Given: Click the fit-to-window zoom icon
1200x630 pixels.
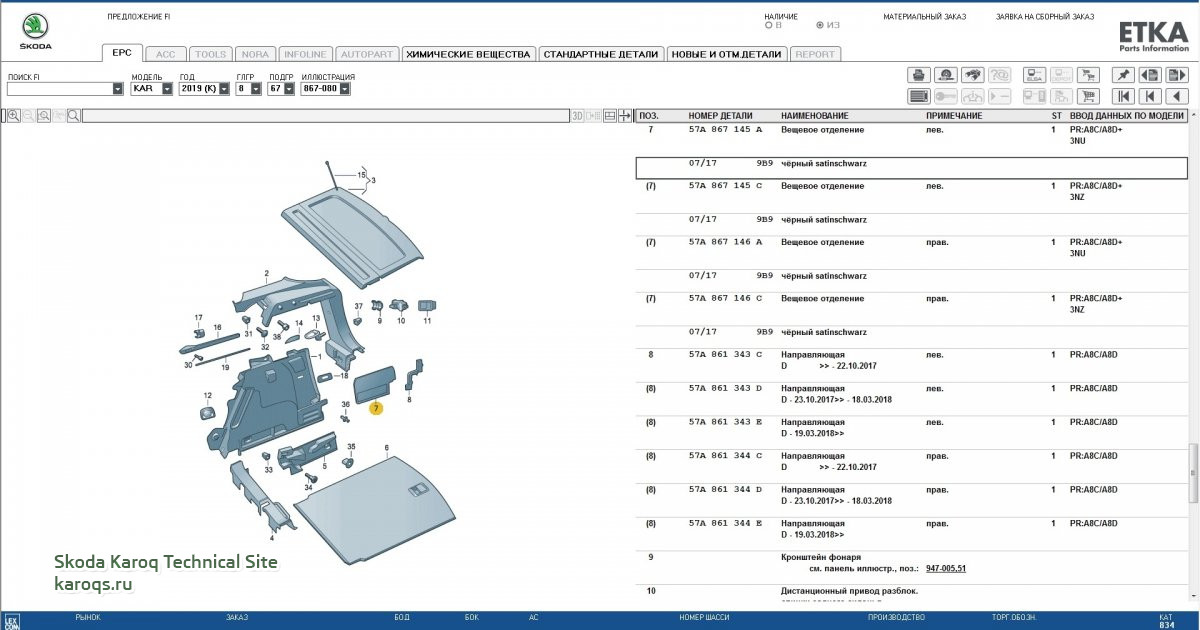Looking at the screenshot, I should tap(44, 116).
